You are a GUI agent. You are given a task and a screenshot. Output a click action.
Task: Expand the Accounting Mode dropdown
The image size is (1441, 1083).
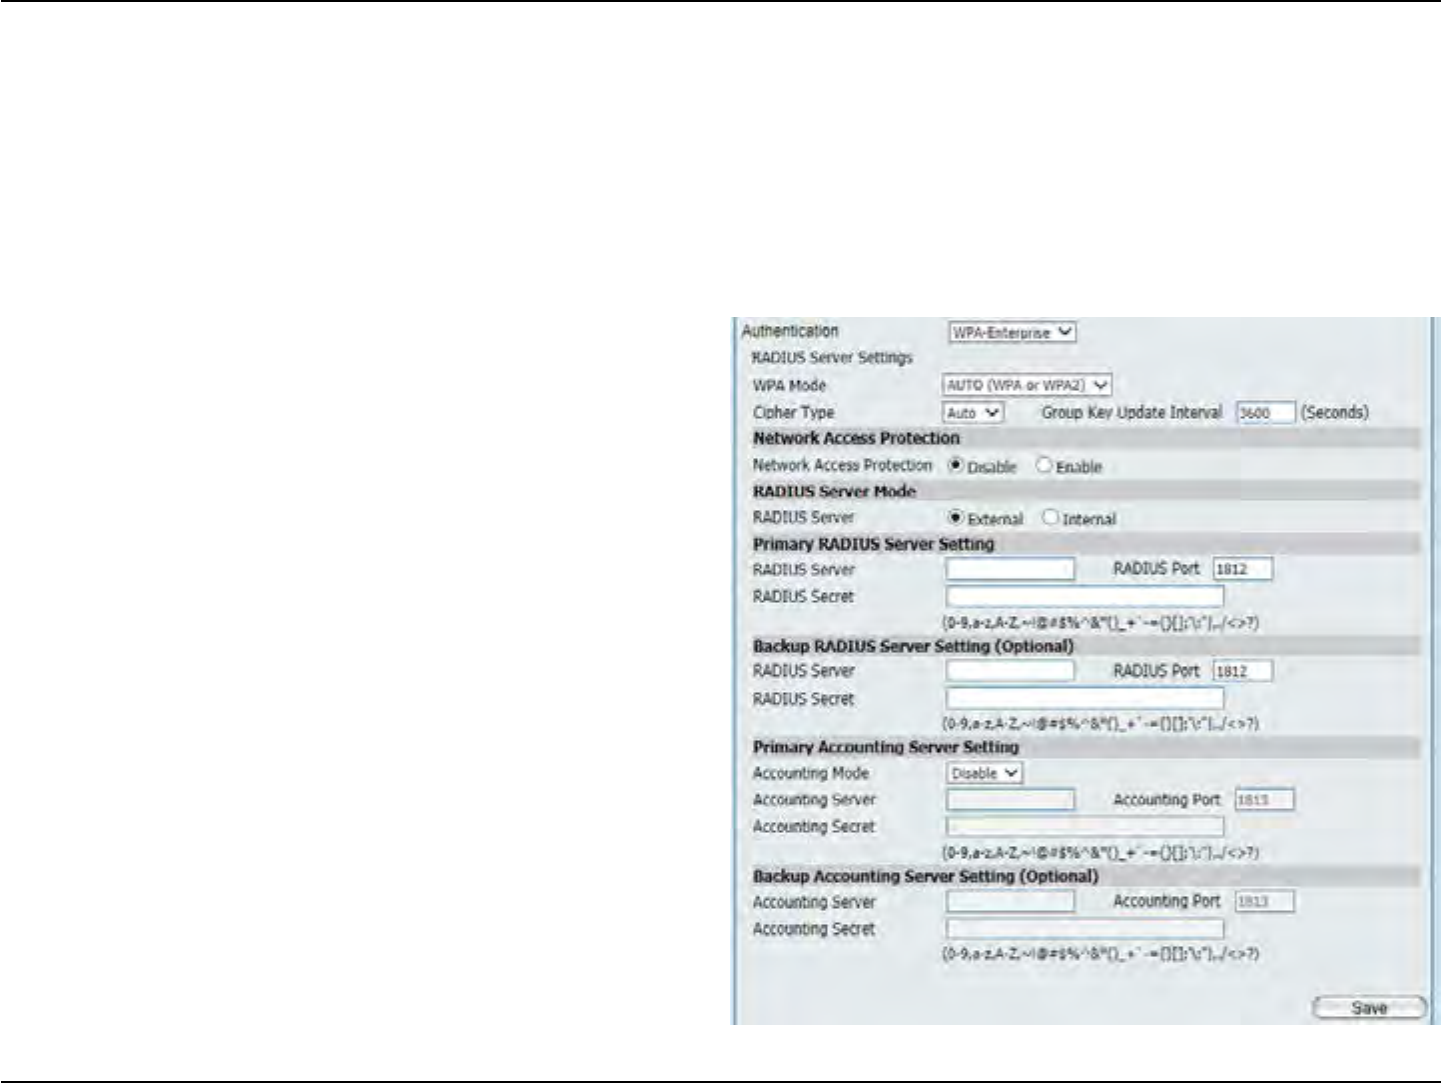coord(984,773)
